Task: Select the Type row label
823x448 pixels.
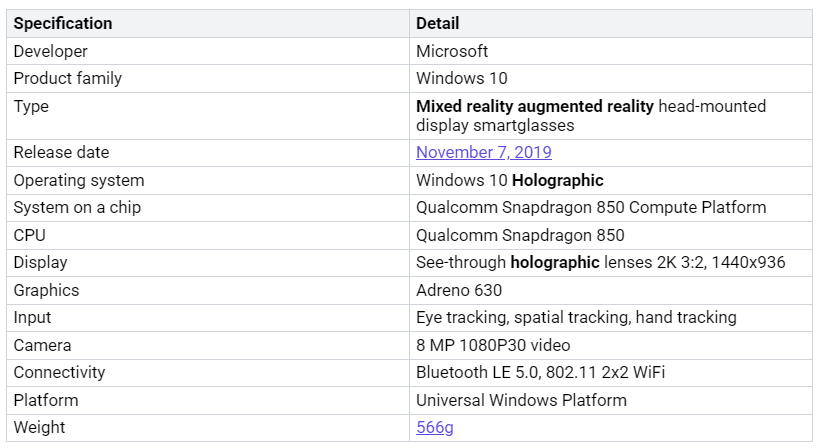Action: pos(31,106)
